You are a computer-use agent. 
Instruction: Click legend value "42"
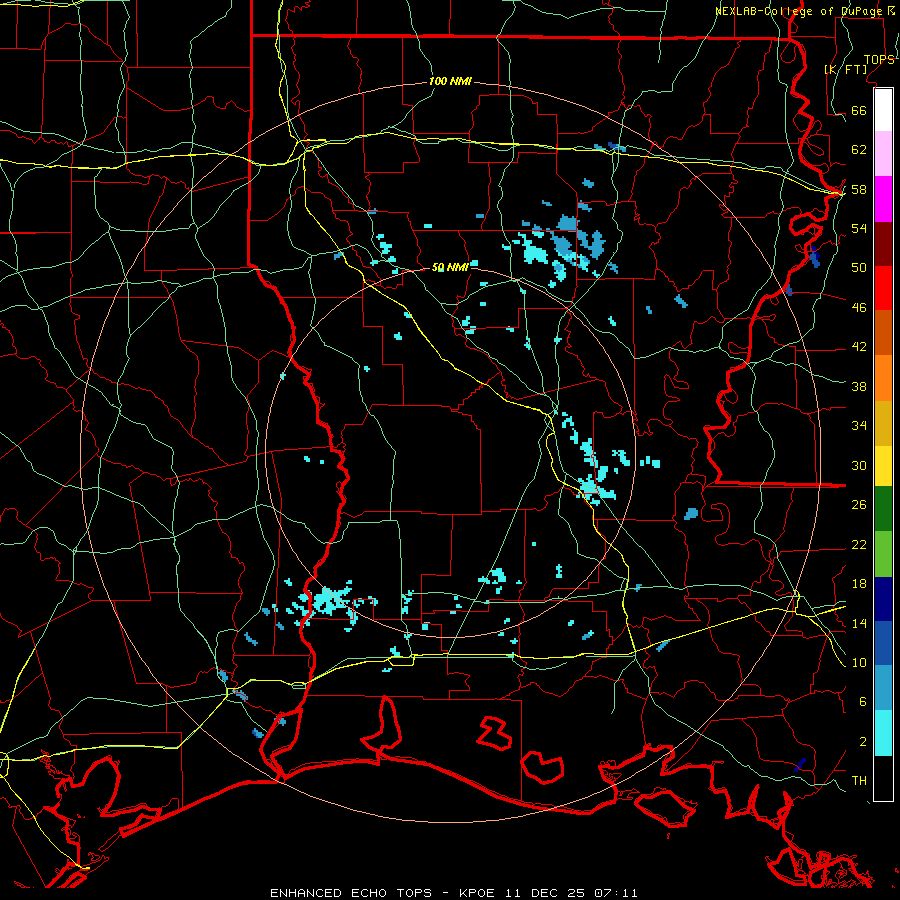[x=859, y=347]
